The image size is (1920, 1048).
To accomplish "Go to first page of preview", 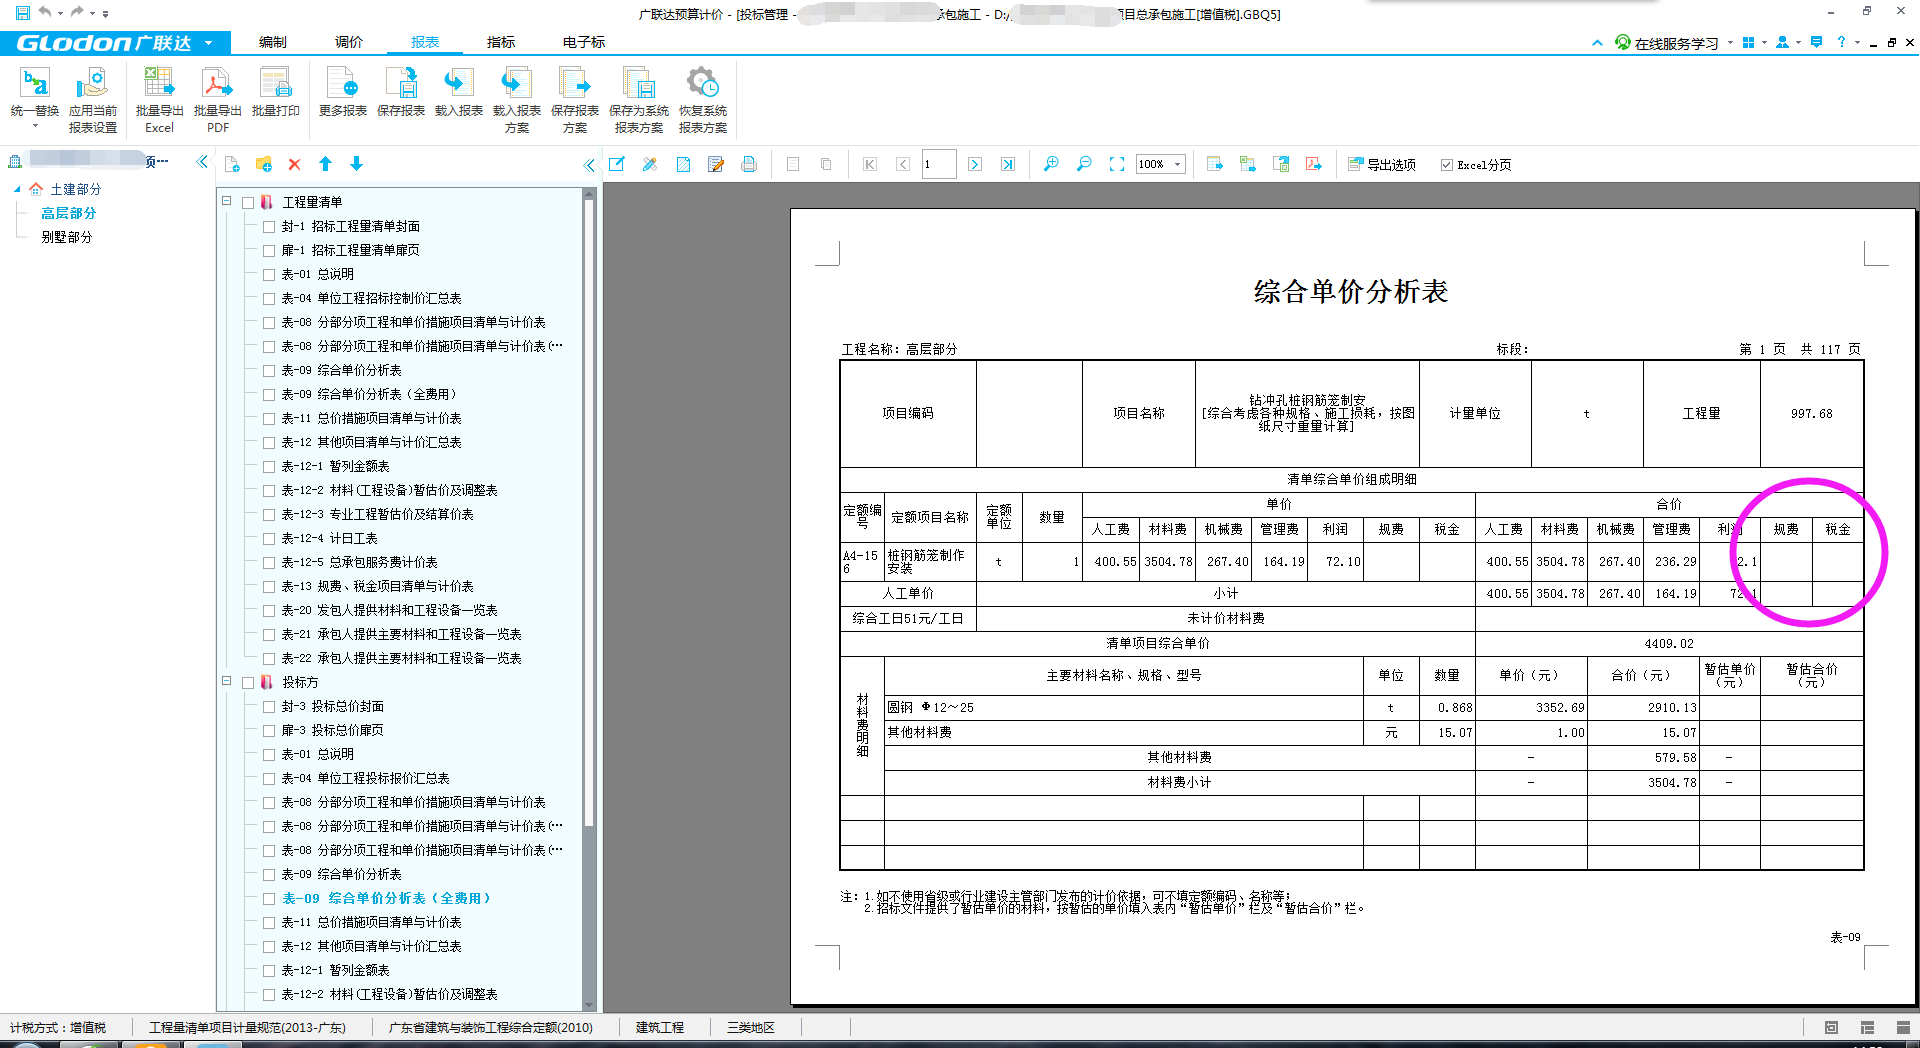I will pos(870,164).
